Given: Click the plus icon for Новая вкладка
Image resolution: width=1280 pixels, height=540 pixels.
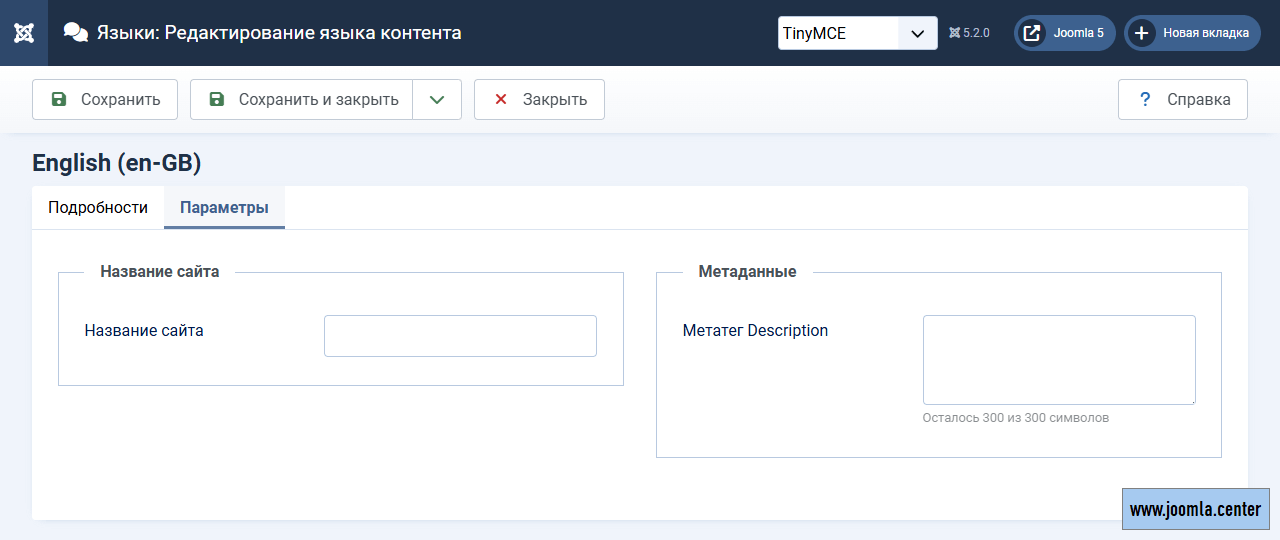Looking at the screenshot, I should pyautogui.click(x=1140, y=33).
